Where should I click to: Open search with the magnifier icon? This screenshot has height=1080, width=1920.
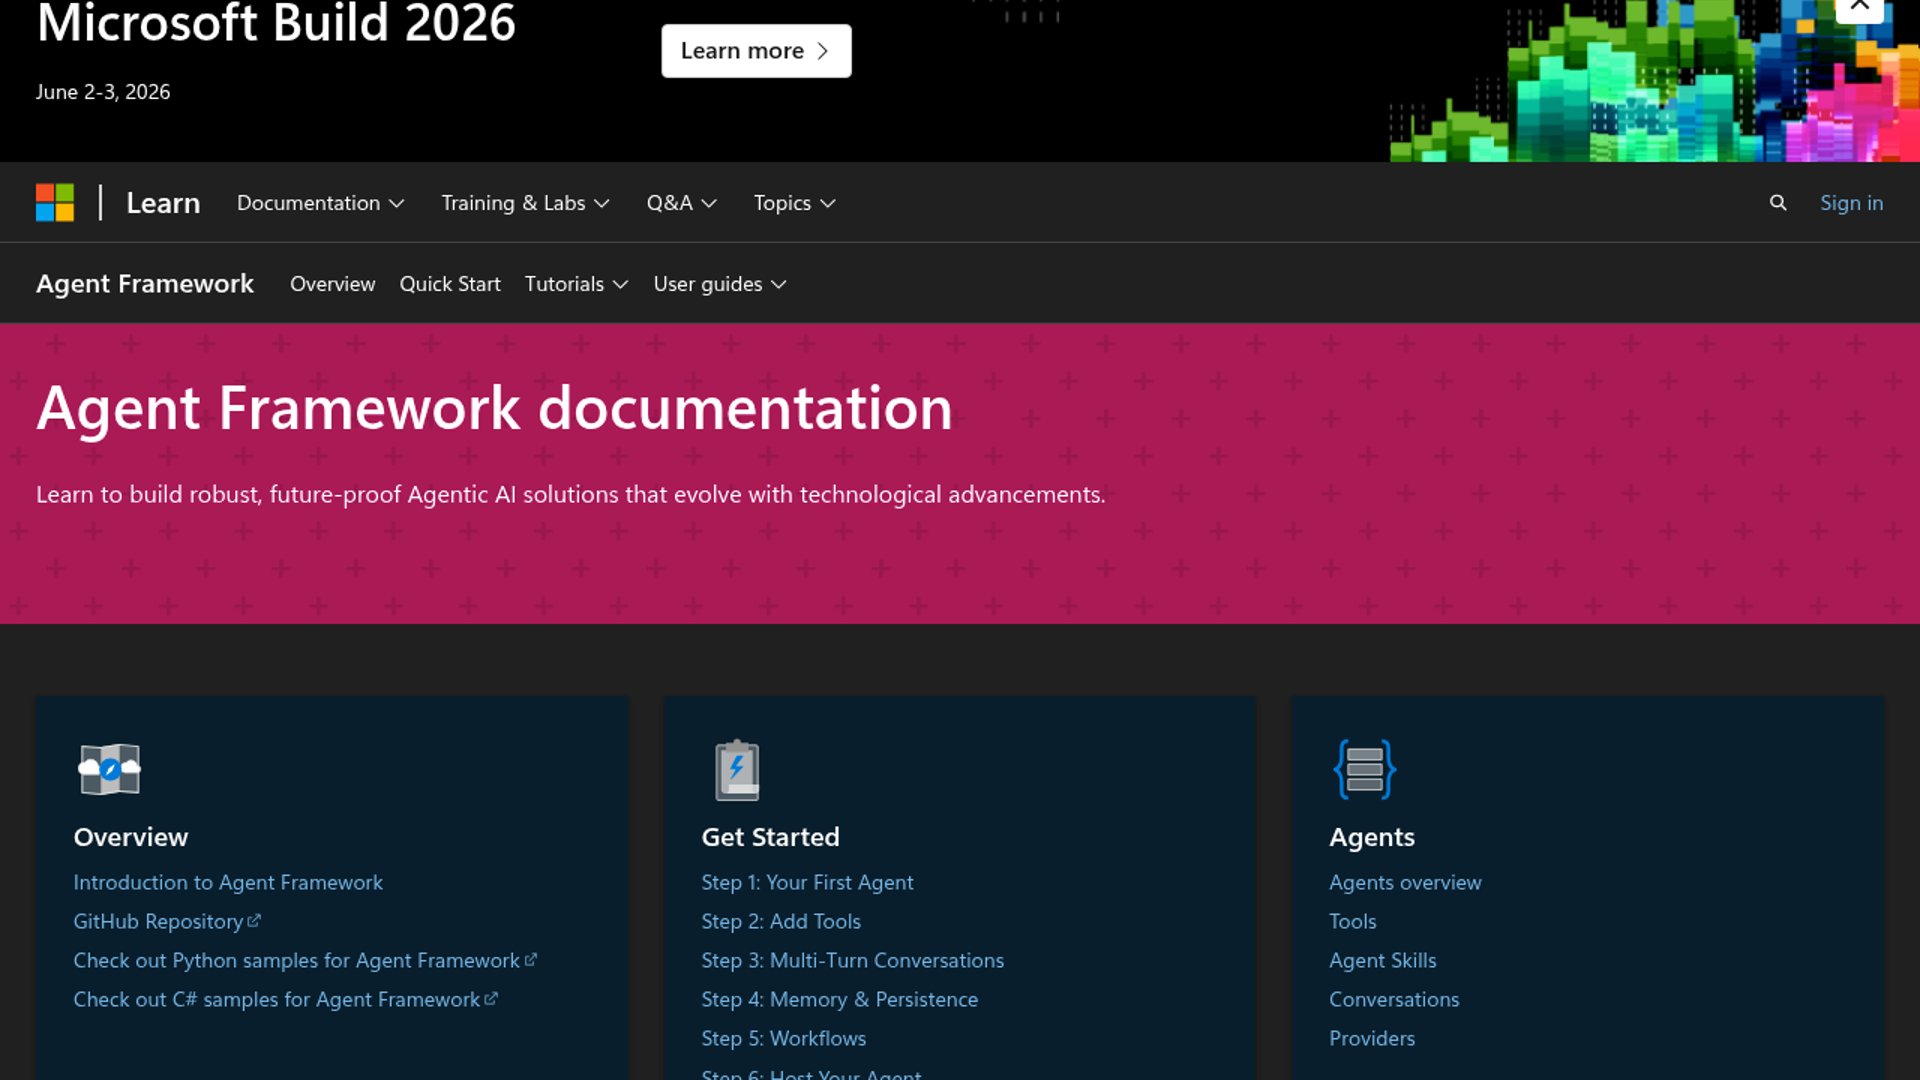pos(1778,203)
